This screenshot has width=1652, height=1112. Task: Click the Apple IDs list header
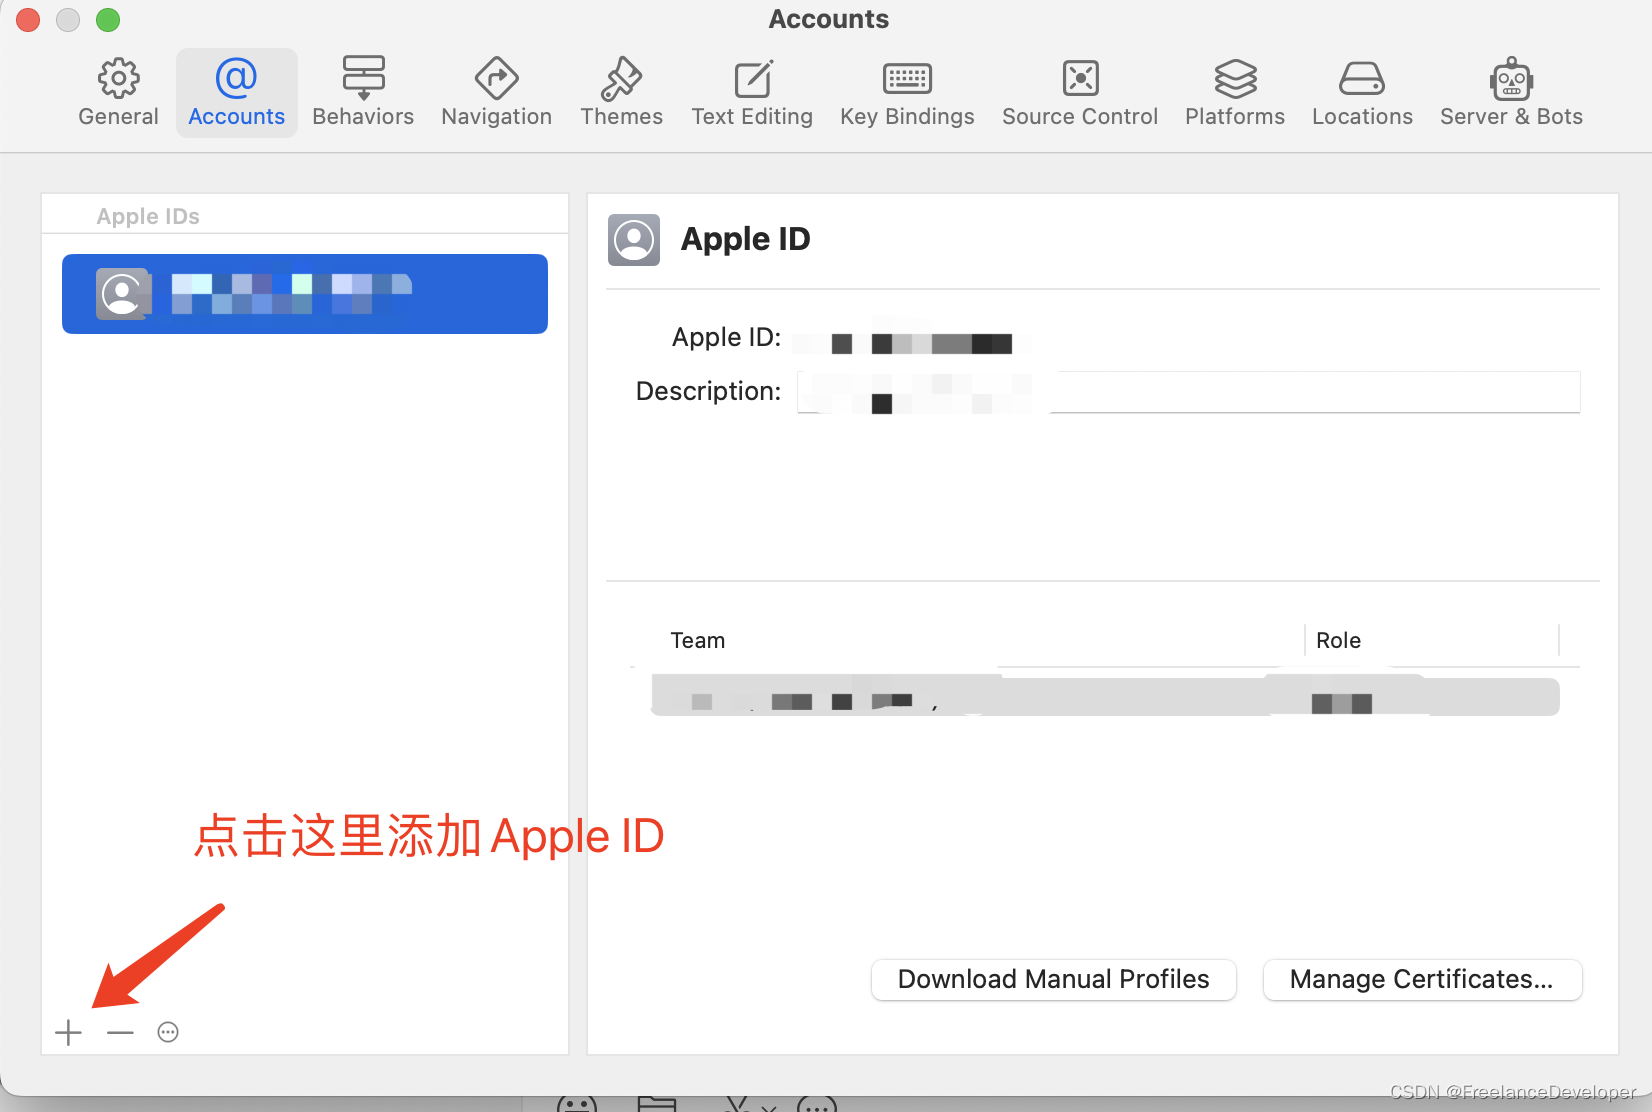148,216
